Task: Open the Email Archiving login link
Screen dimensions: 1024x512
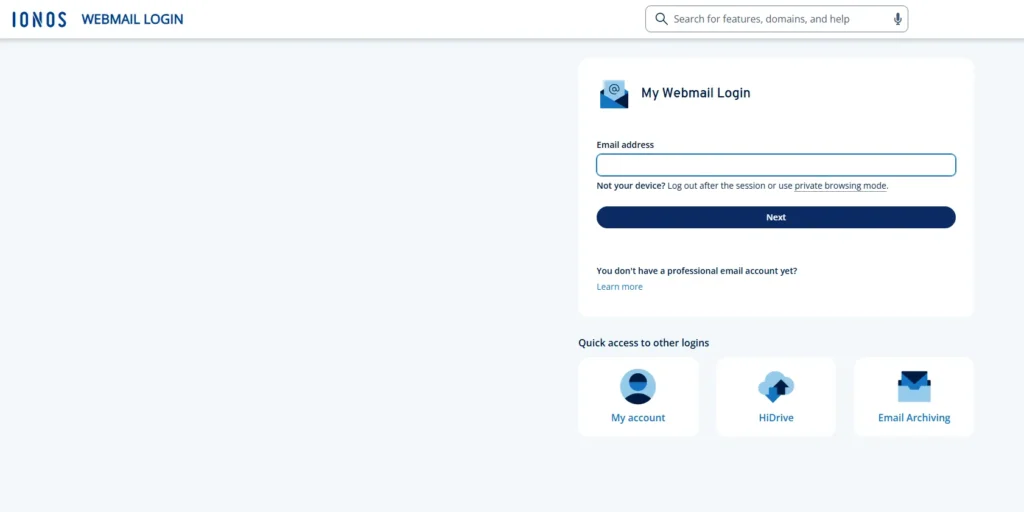Action: tap(914, 418)
